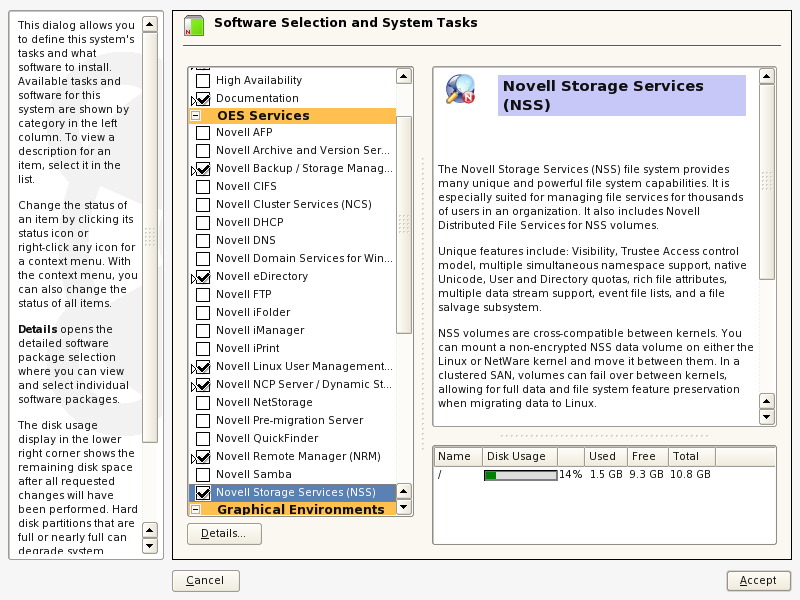This screenshot has width=800, height=600.
Task: Uncheck Novell eDirectory
Action: [x=204, y=276]
